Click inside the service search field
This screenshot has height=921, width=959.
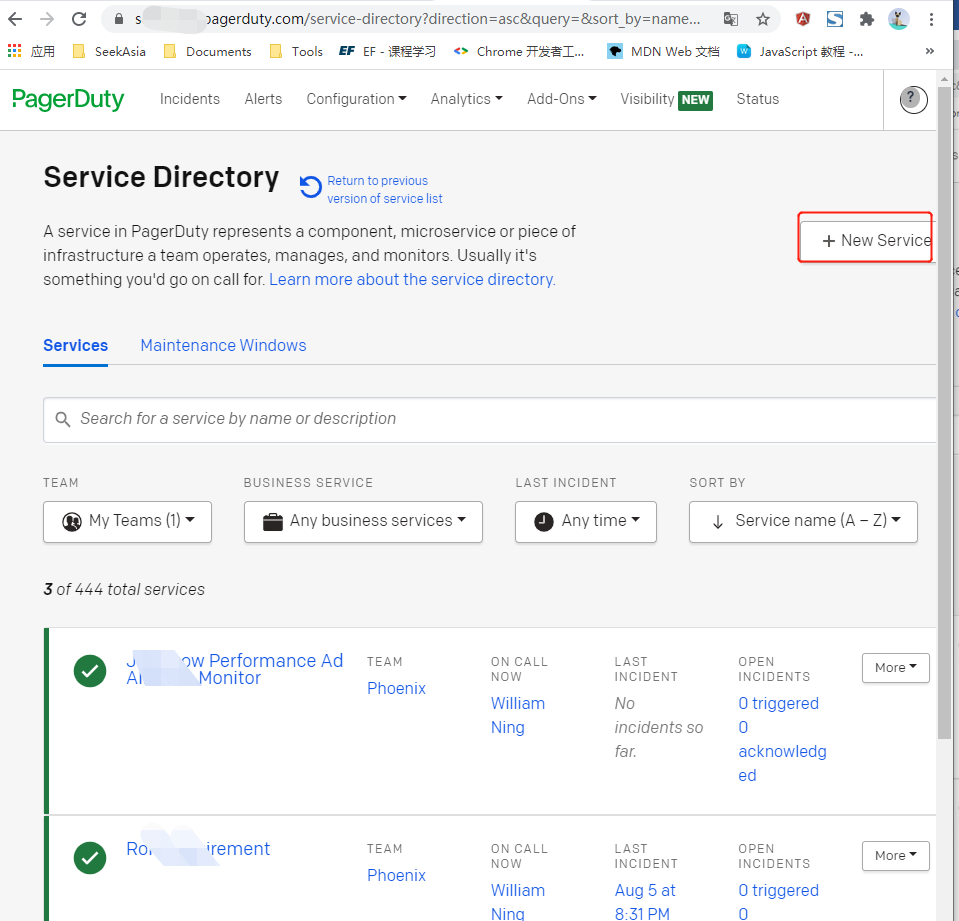click(300, 419)
